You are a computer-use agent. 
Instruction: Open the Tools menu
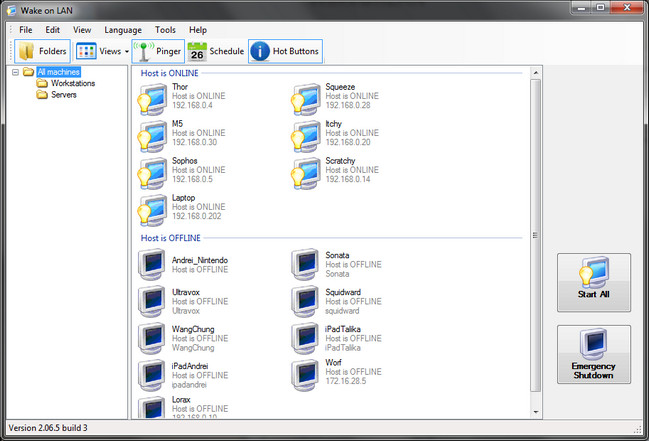pos(165,30)
